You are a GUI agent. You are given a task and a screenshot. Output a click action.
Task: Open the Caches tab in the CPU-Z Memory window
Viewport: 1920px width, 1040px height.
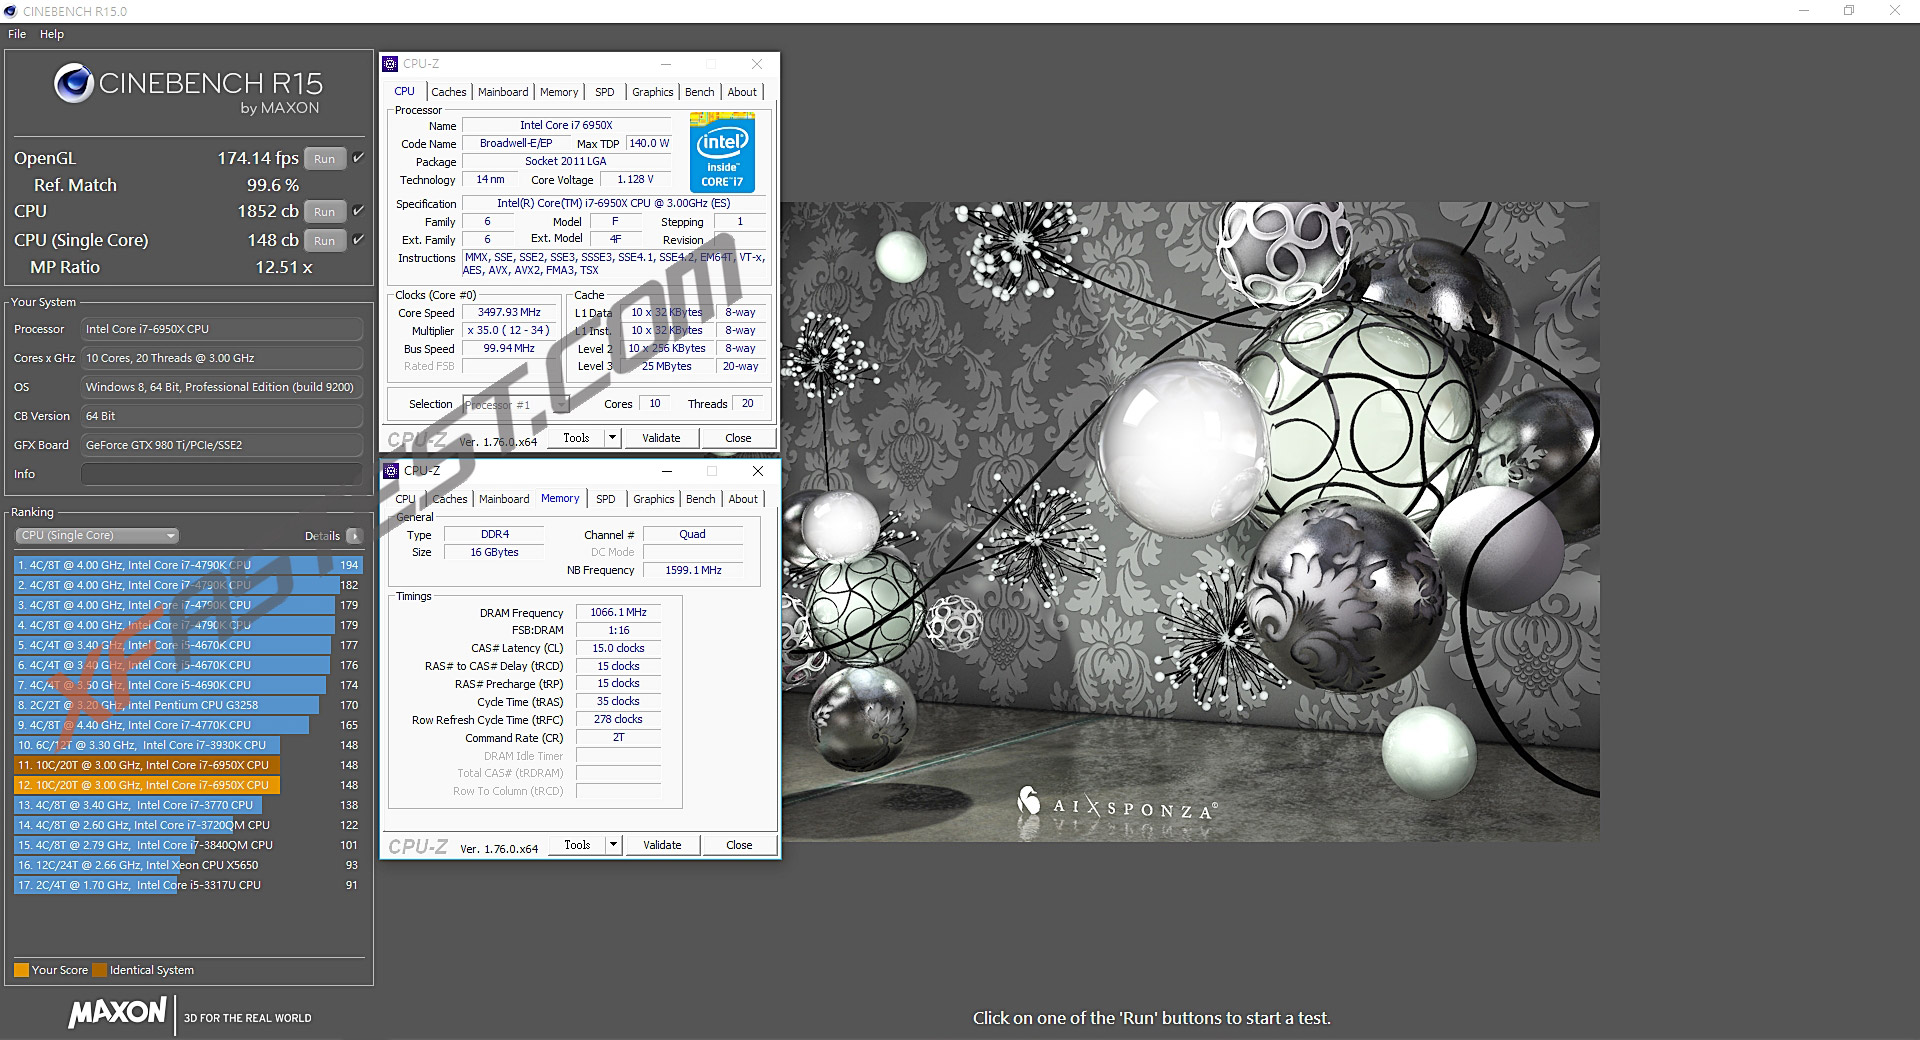point(450,499)
